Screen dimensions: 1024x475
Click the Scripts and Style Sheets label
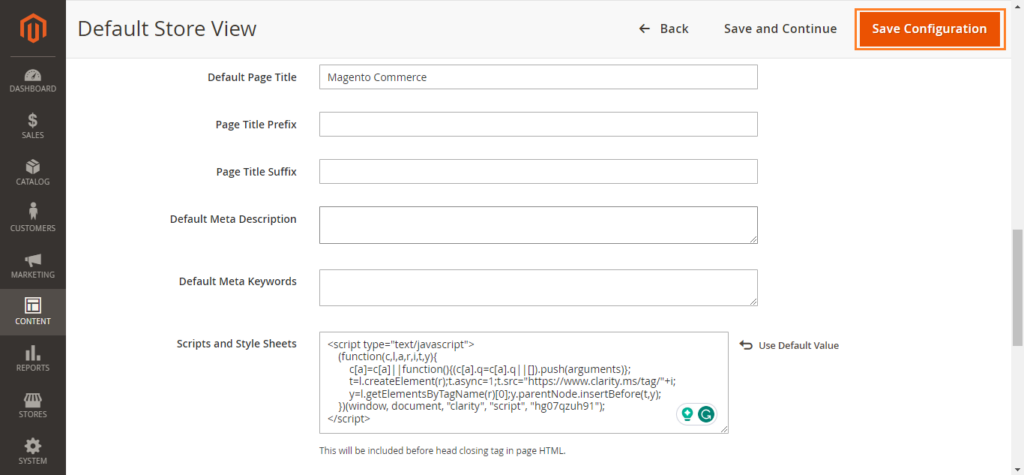tap(236, 344)
